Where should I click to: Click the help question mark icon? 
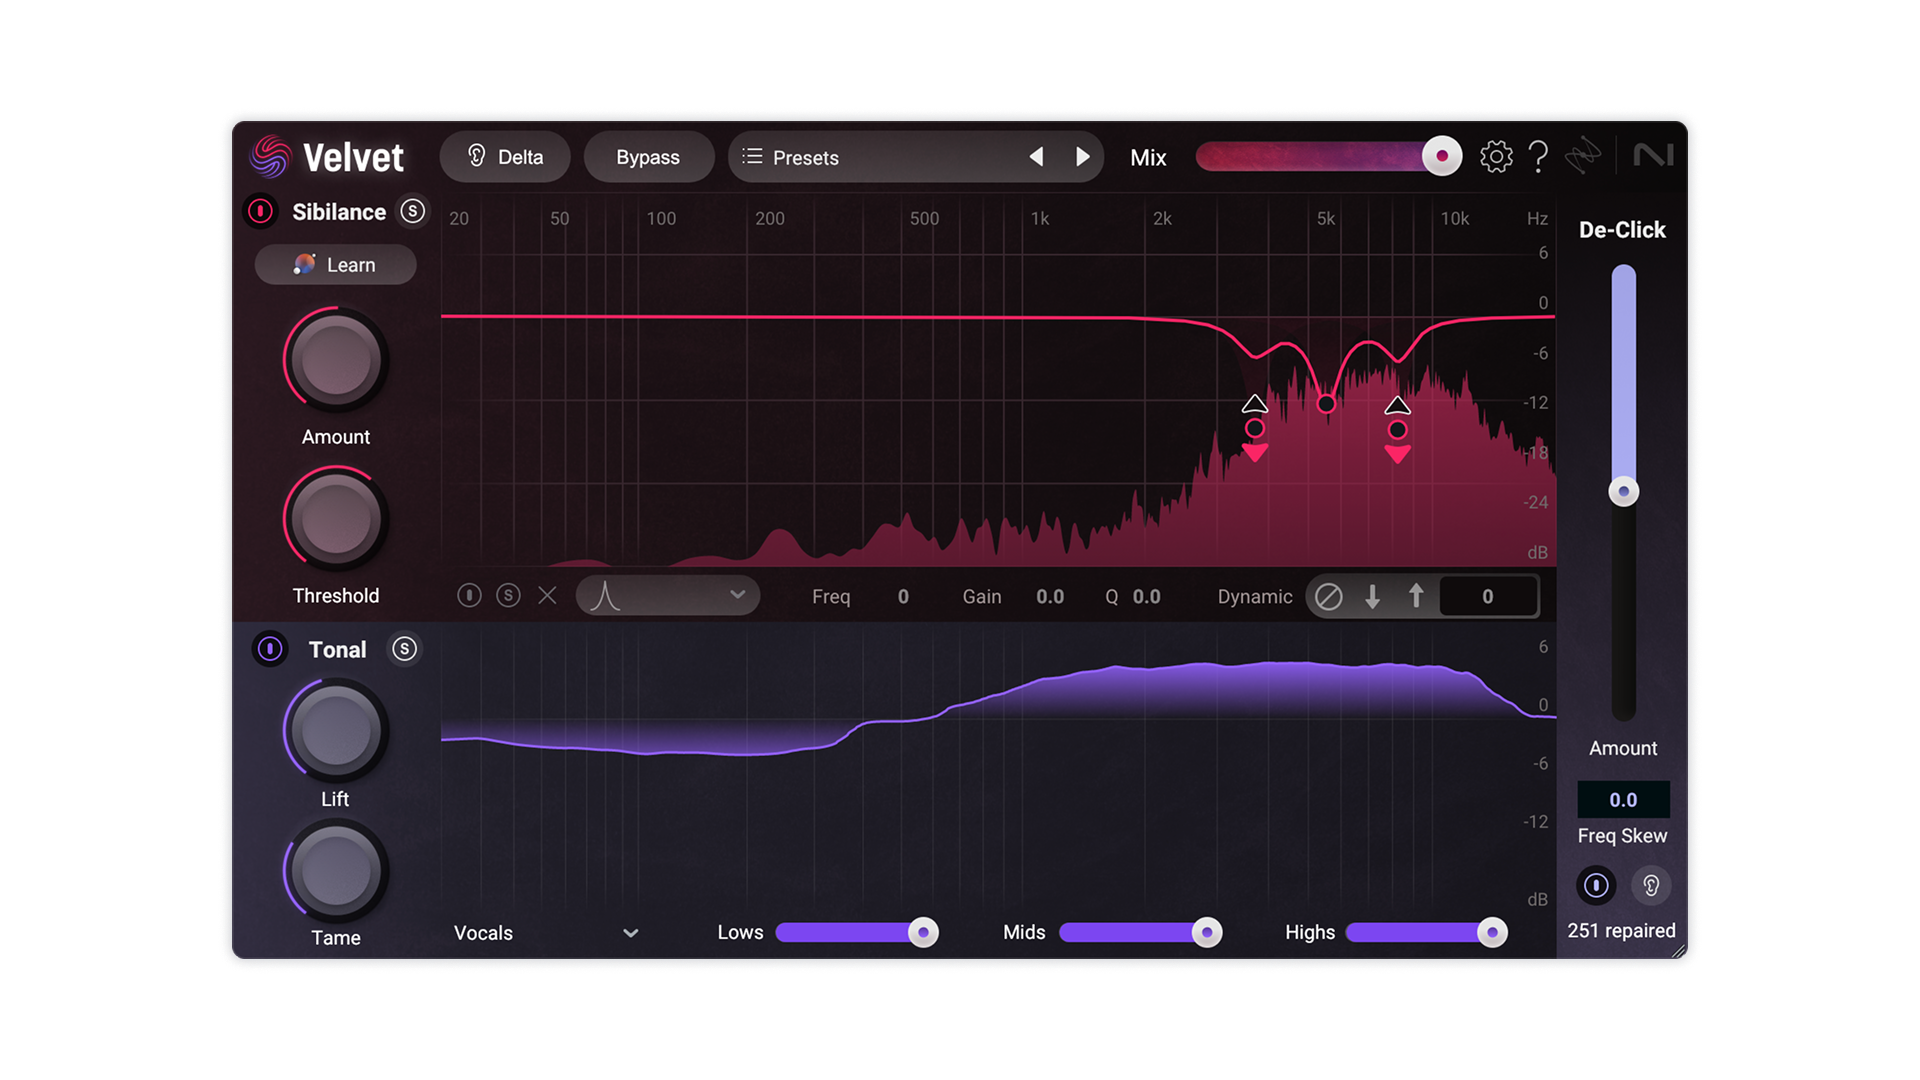point(1539,157)
